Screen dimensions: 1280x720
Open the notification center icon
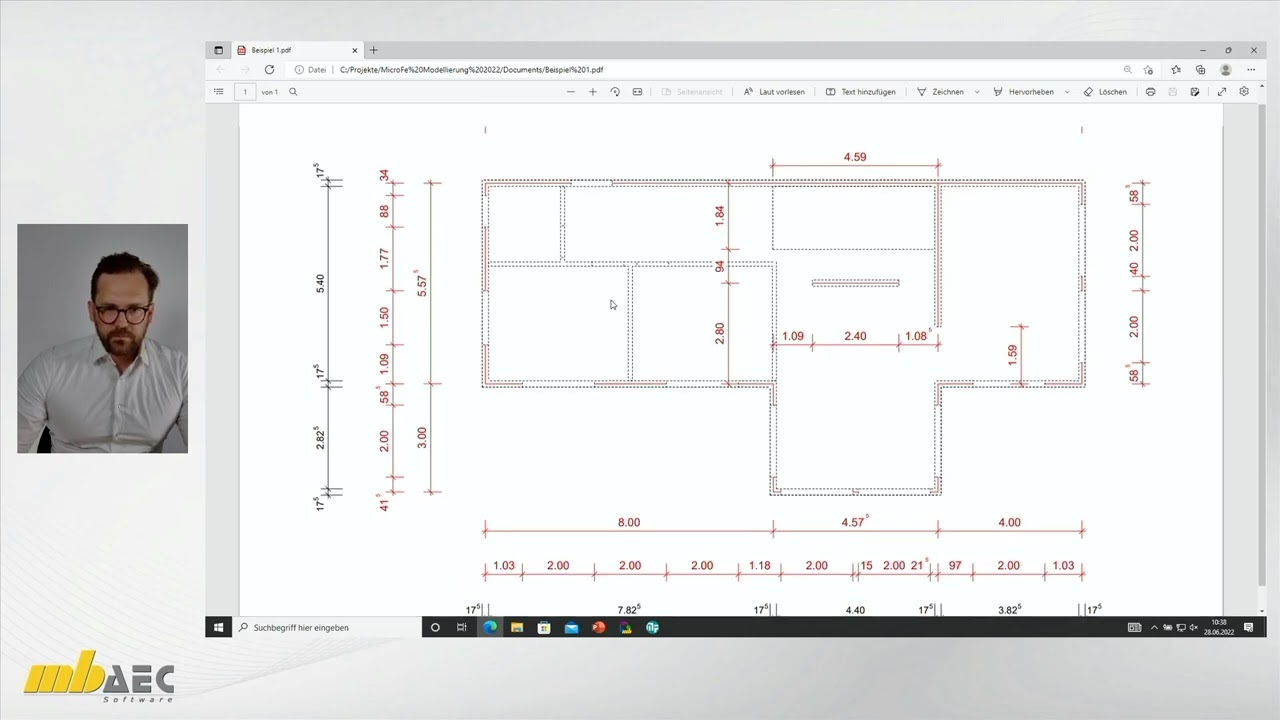pos(1248,627)
